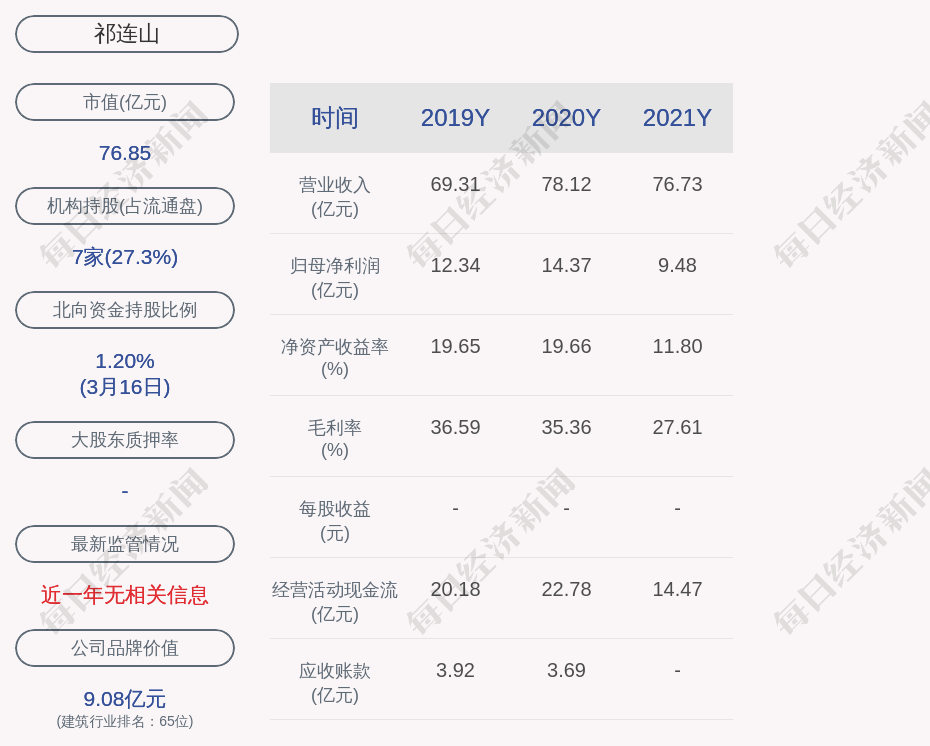
Task: Select the 2020Y column header
Action: (x=566, y=118)
